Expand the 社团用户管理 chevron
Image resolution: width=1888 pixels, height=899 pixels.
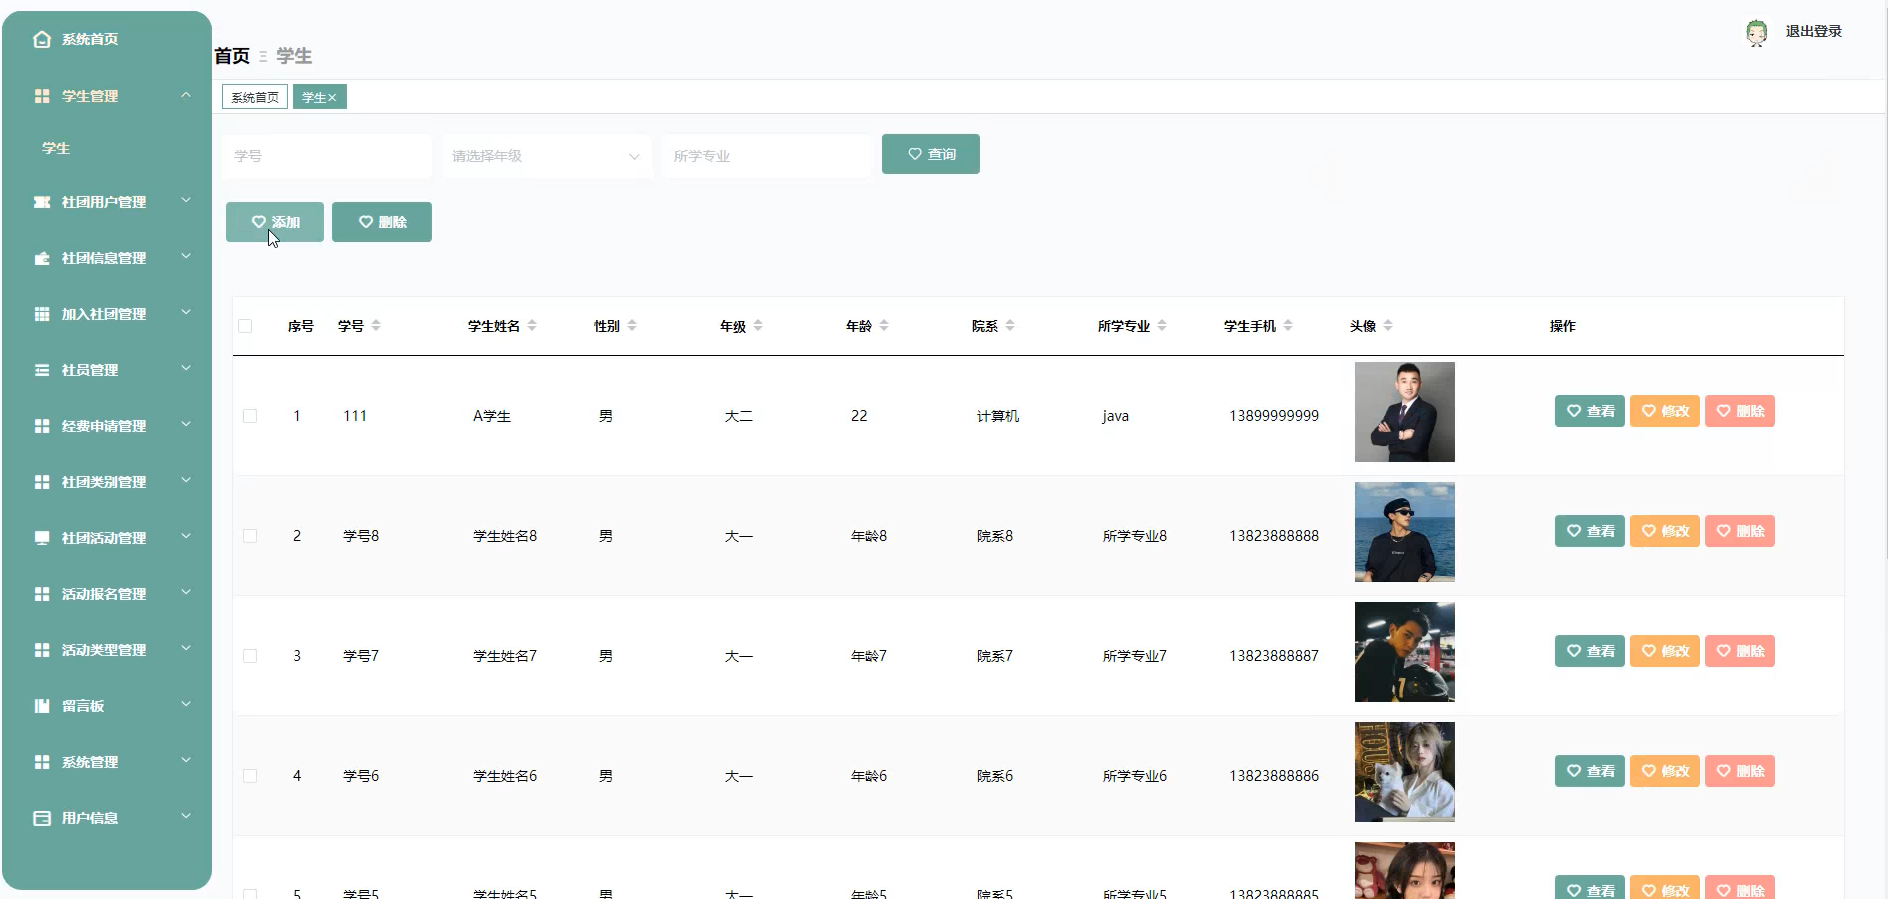186,201
